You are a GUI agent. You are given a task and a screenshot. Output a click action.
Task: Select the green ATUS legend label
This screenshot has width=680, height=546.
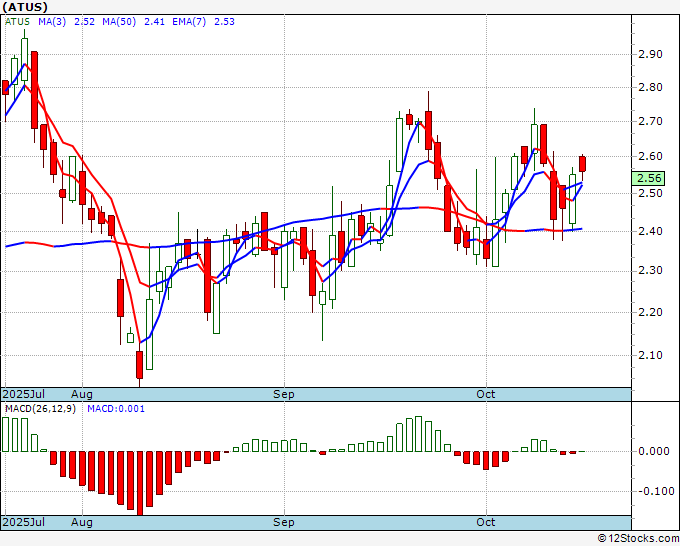[x=17, y=22]
